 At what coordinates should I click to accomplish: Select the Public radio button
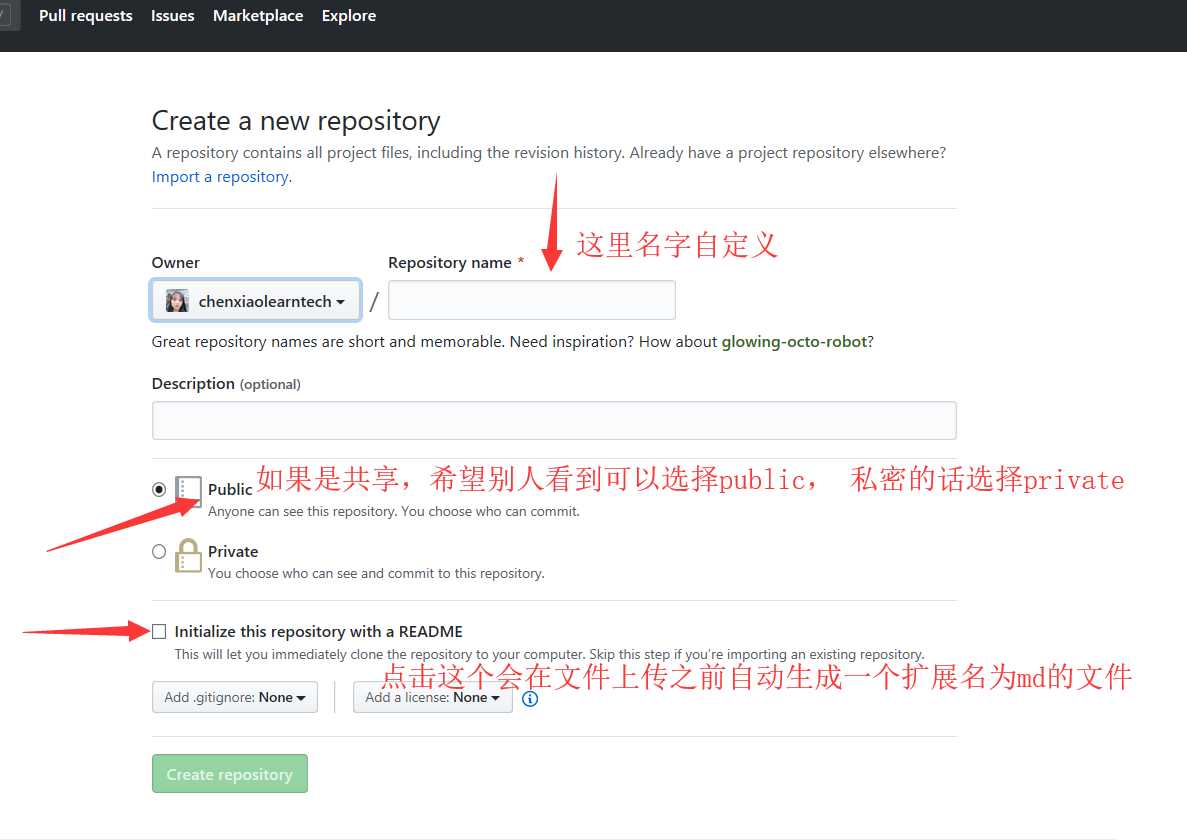159,490
